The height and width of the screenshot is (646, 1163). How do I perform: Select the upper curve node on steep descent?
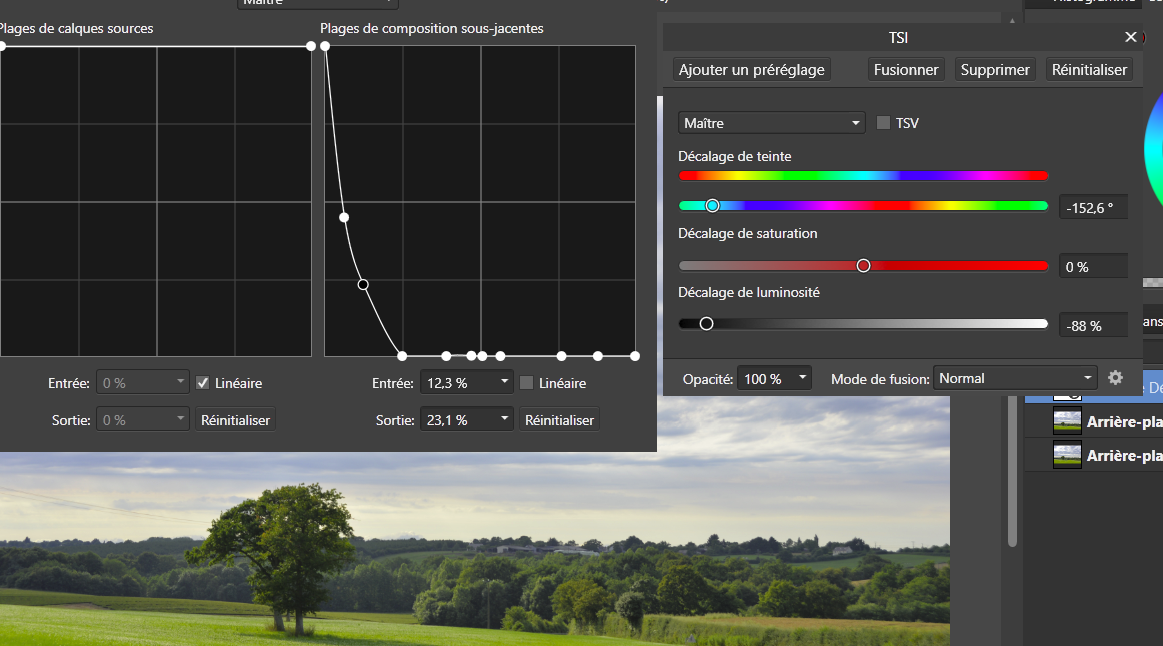click(344, 217)
